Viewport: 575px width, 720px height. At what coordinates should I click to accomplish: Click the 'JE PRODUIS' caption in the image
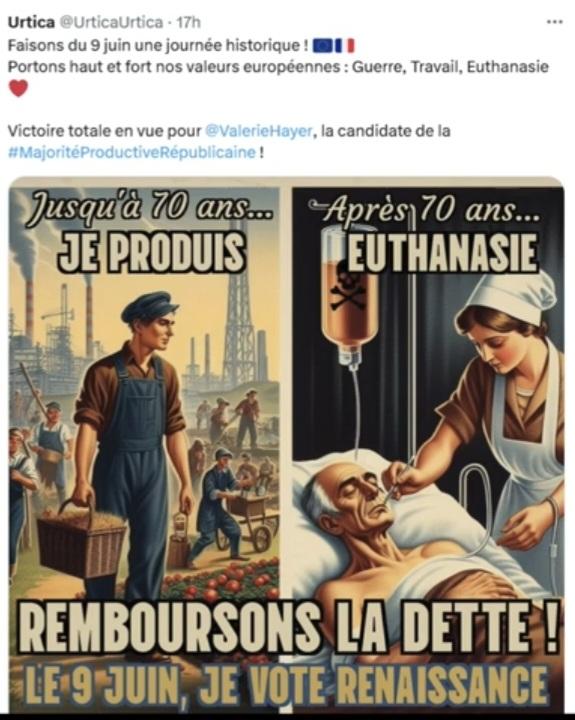(152, 253)
